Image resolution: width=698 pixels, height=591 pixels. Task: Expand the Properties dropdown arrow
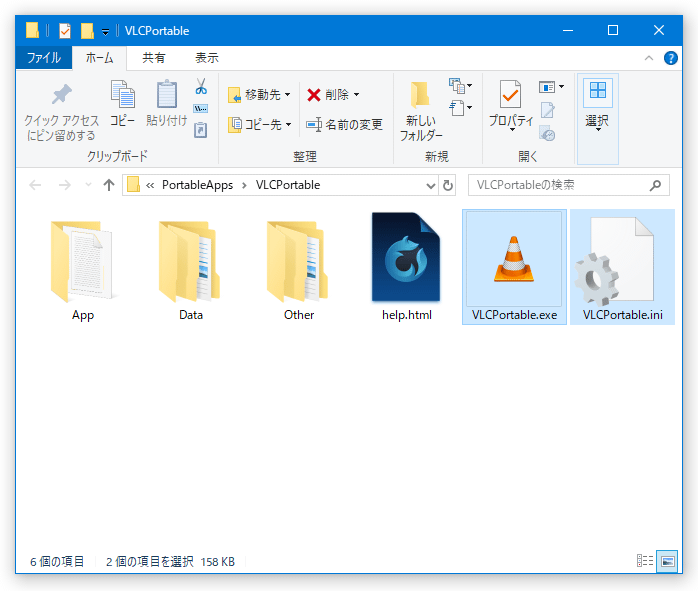512,130
